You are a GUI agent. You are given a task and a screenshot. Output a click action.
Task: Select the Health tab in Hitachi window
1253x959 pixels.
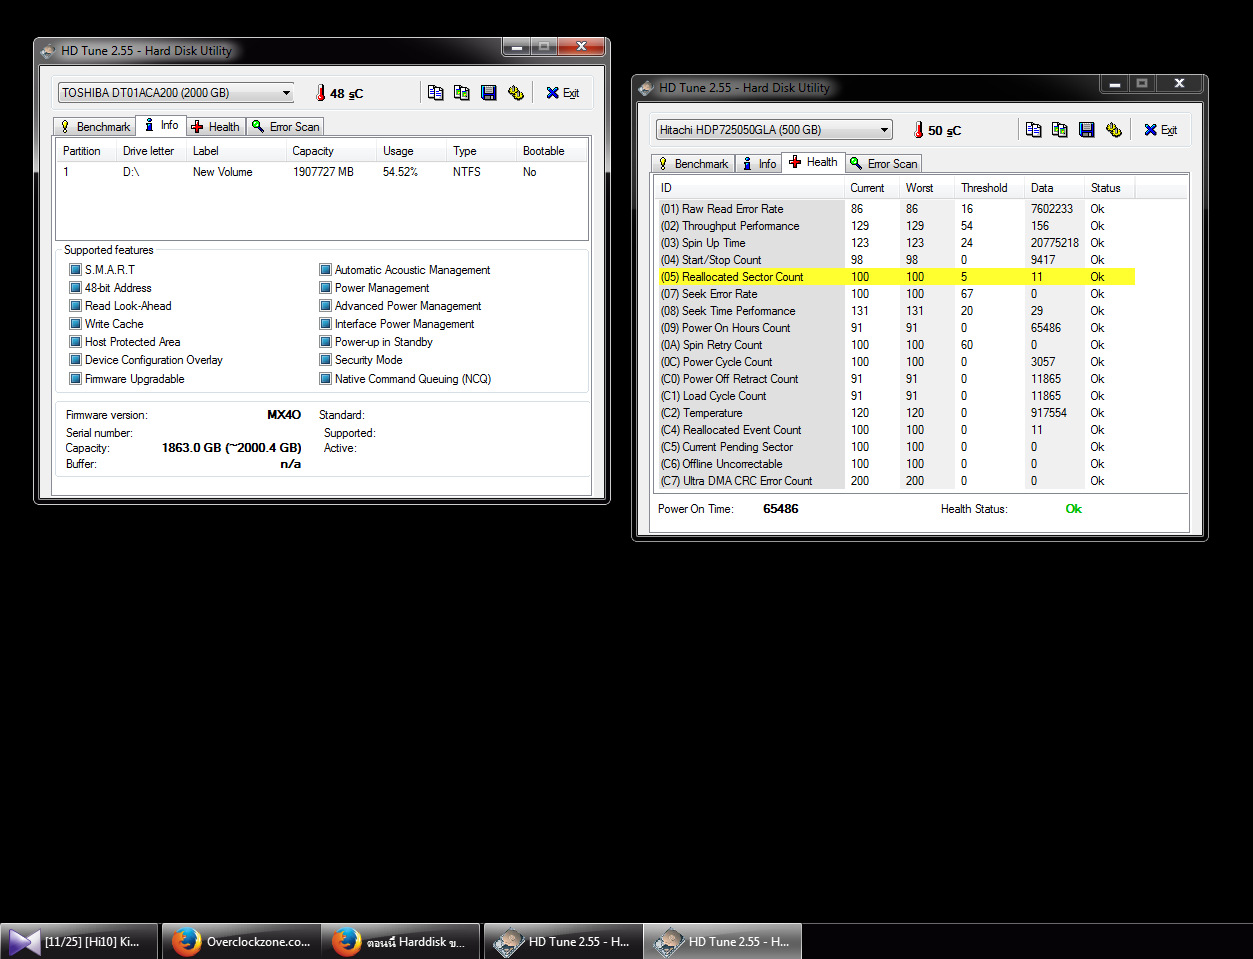(x=814, y=162)
